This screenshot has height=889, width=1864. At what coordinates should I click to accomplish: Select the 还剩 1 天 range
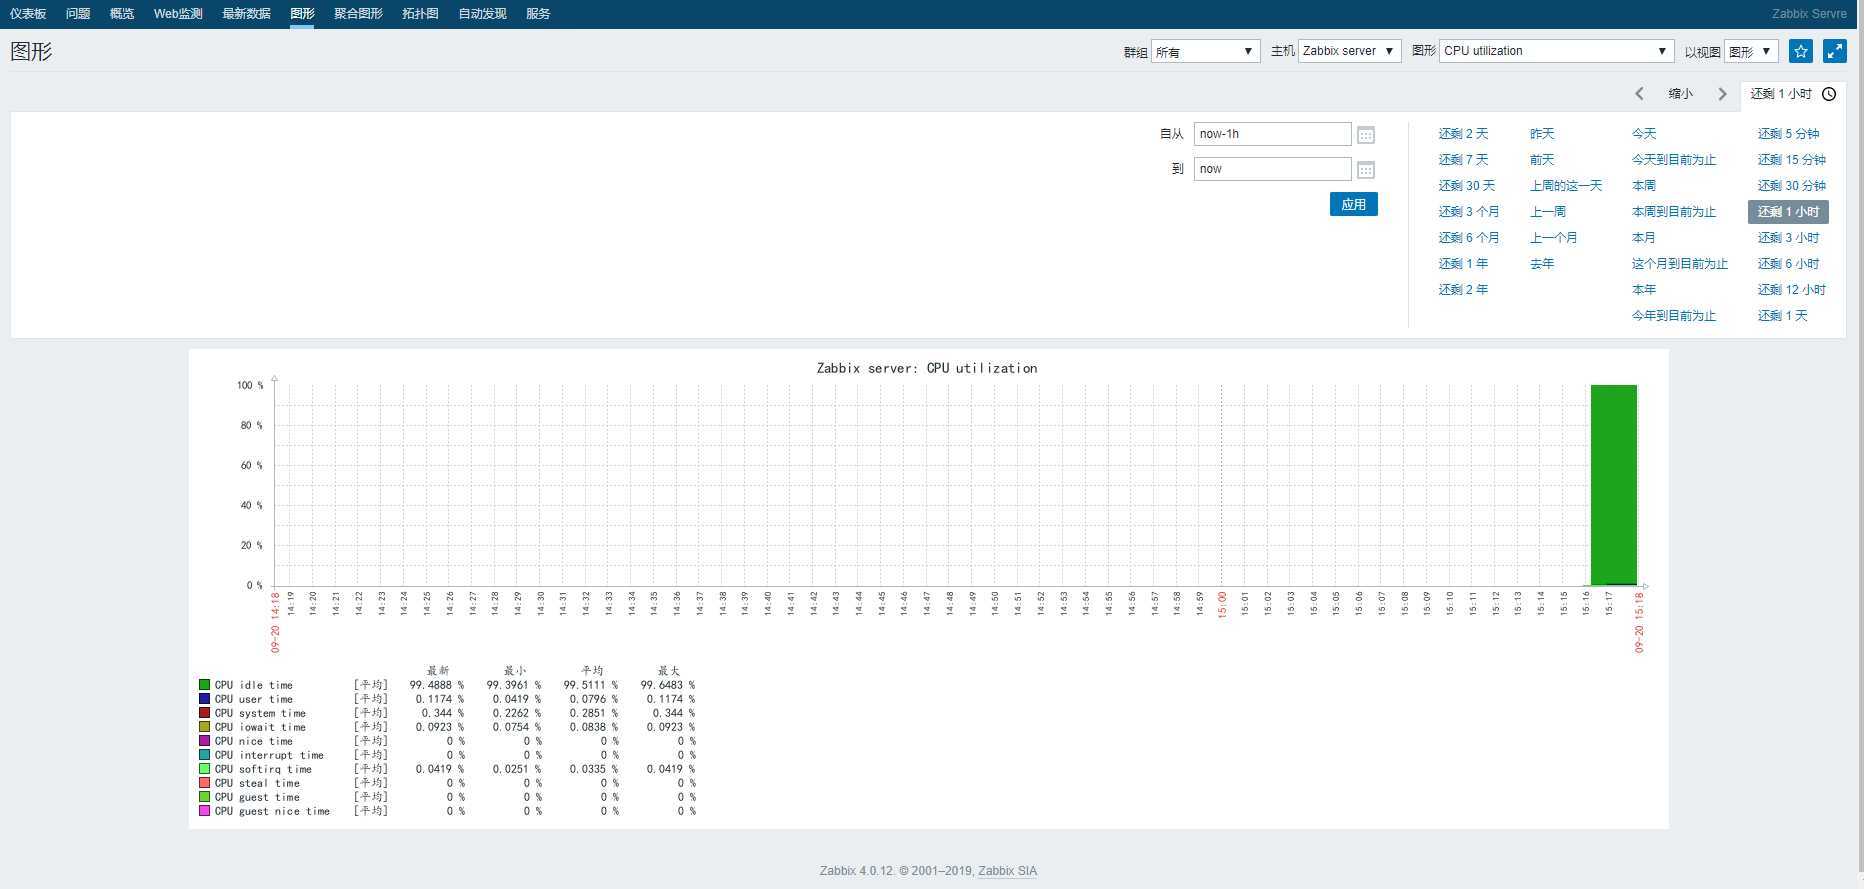[1783, 316]
